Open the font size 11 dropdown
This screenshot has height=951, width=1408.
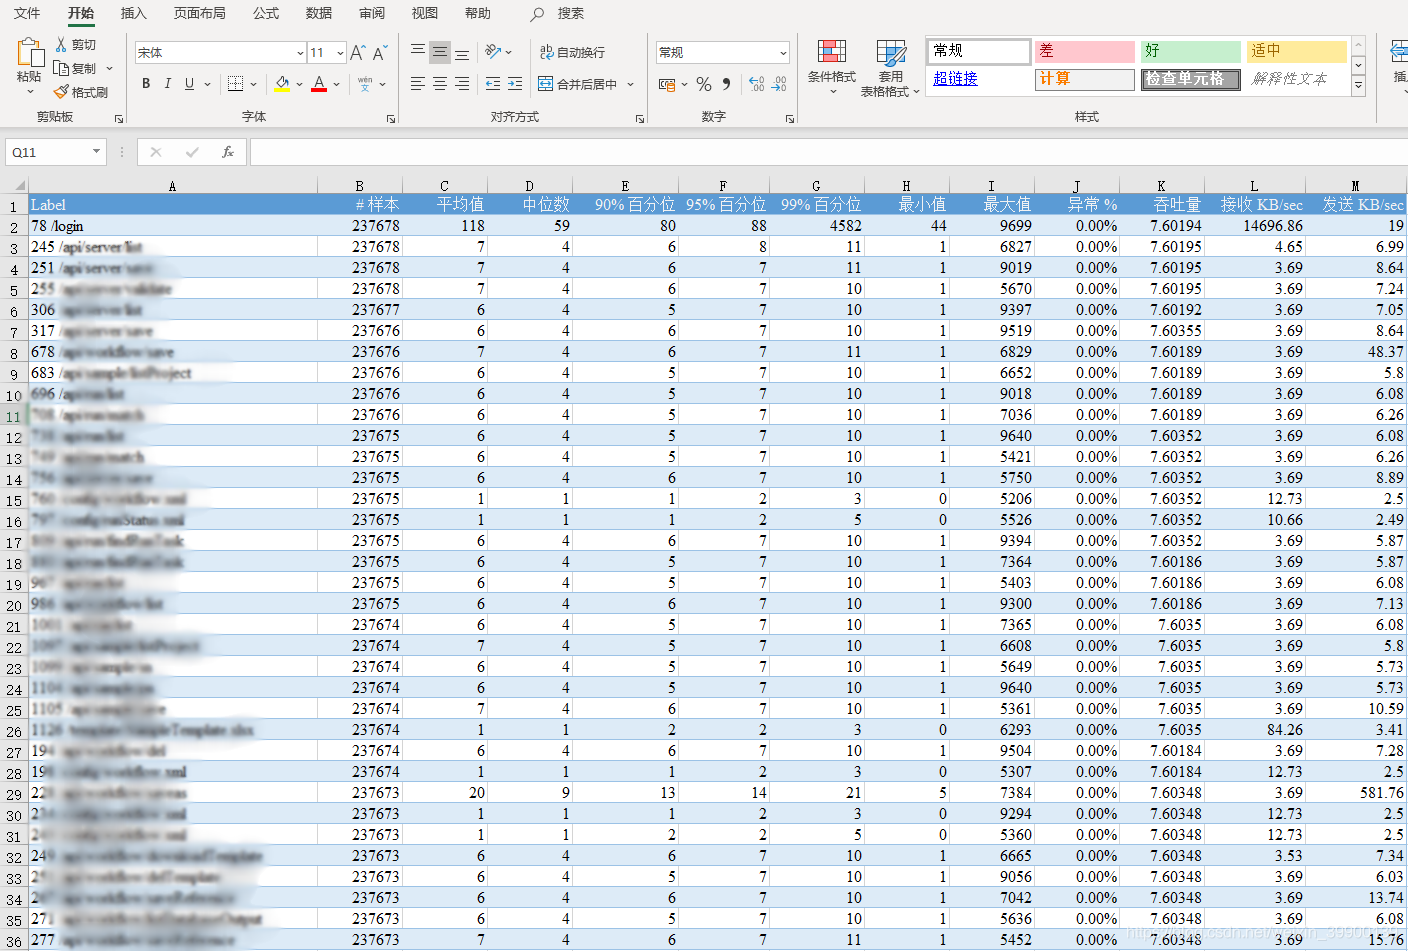point(340,53)
